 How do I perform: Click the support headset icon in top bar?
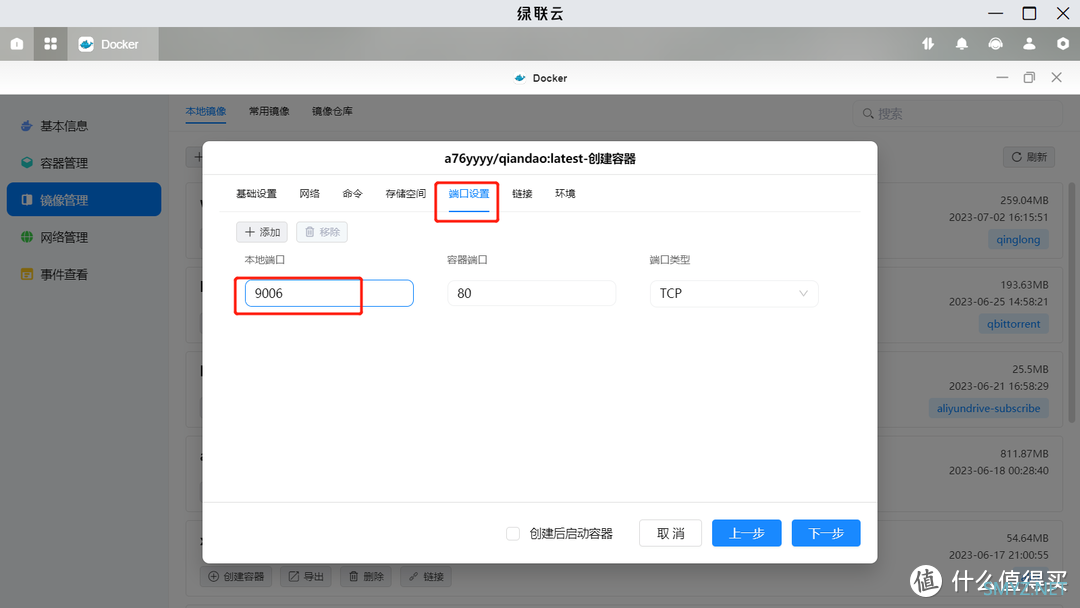995,44
